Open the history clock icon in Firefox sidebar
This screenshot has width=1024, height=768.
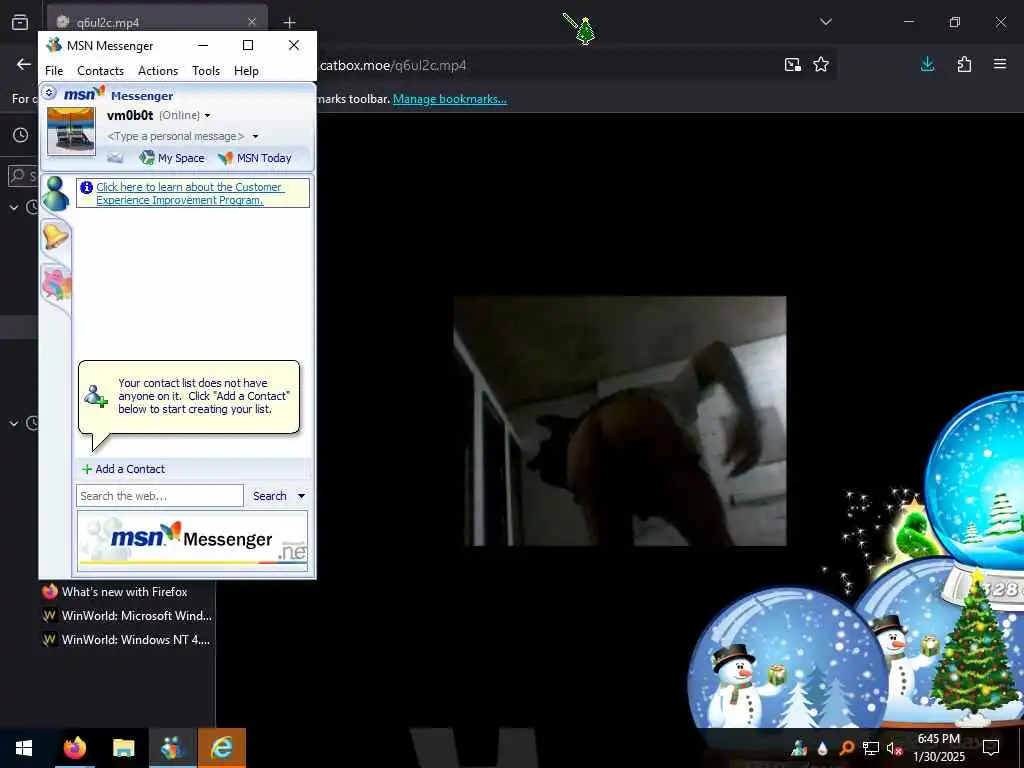point(21,135)
